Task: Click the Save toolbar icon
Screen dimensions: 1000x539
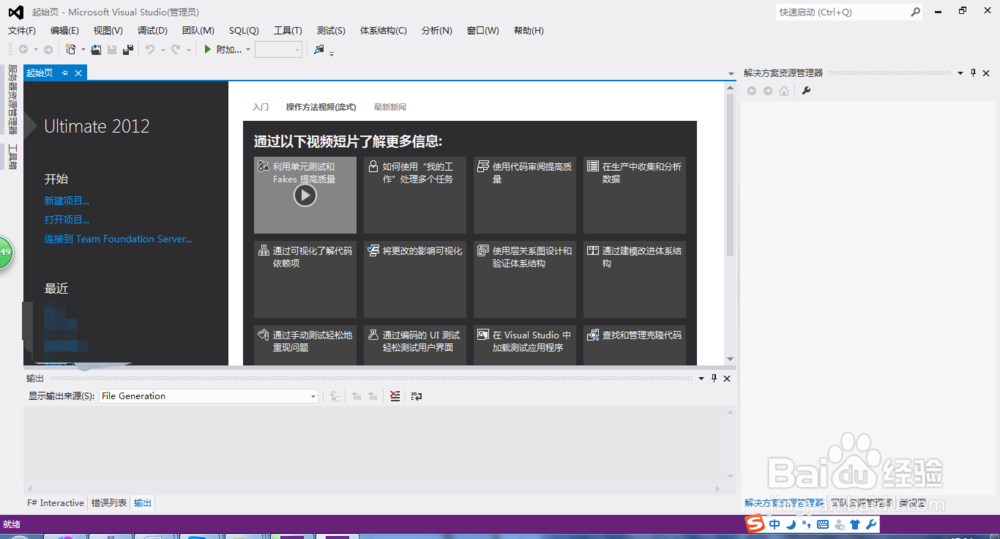Action: tap(112, 49)
